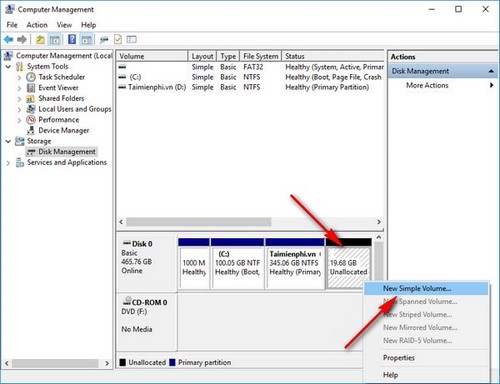
Task: Collapse the System Tools node
Action: point(8,67)
